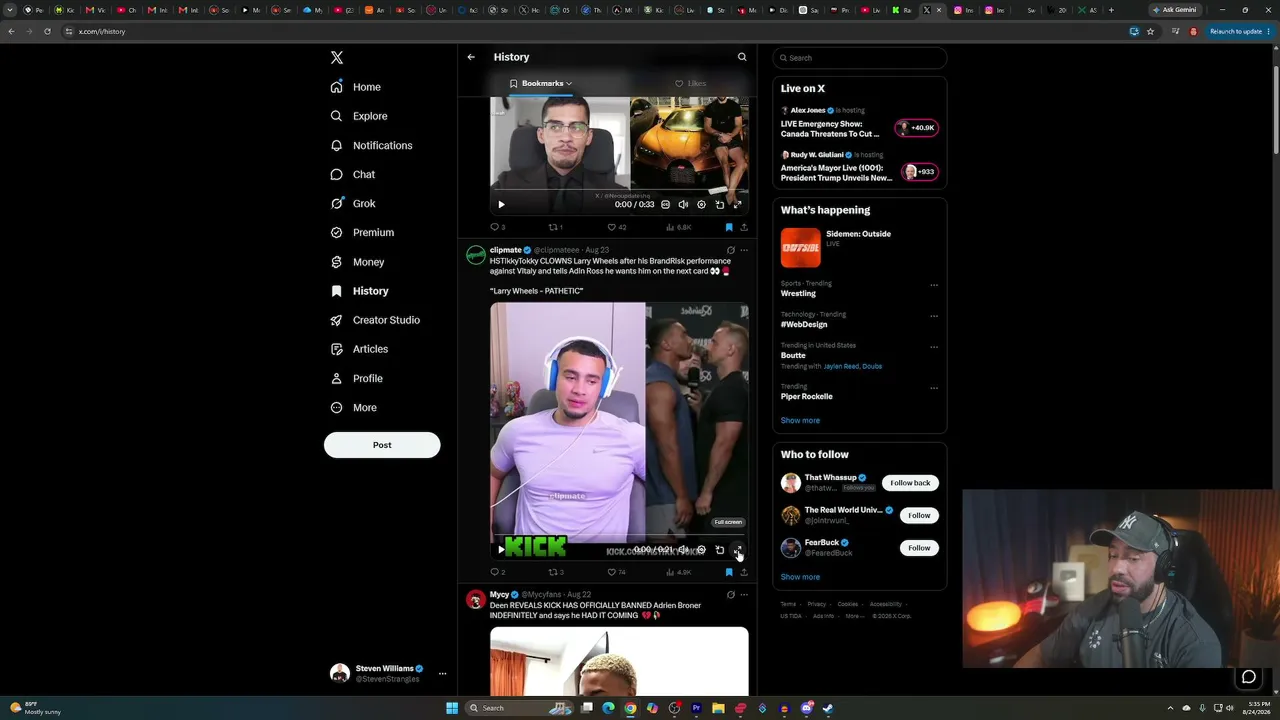Image resolution: width=1280 pixels, height=720 pixels.
Task: Like the clipmate post with 74 likes
Action: 616,572
